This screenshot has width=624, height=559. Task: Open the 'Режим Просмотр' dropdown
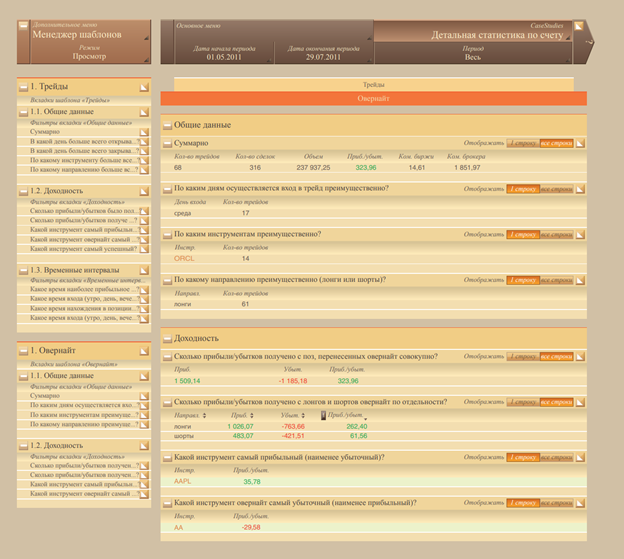click(x=90, y=53)
